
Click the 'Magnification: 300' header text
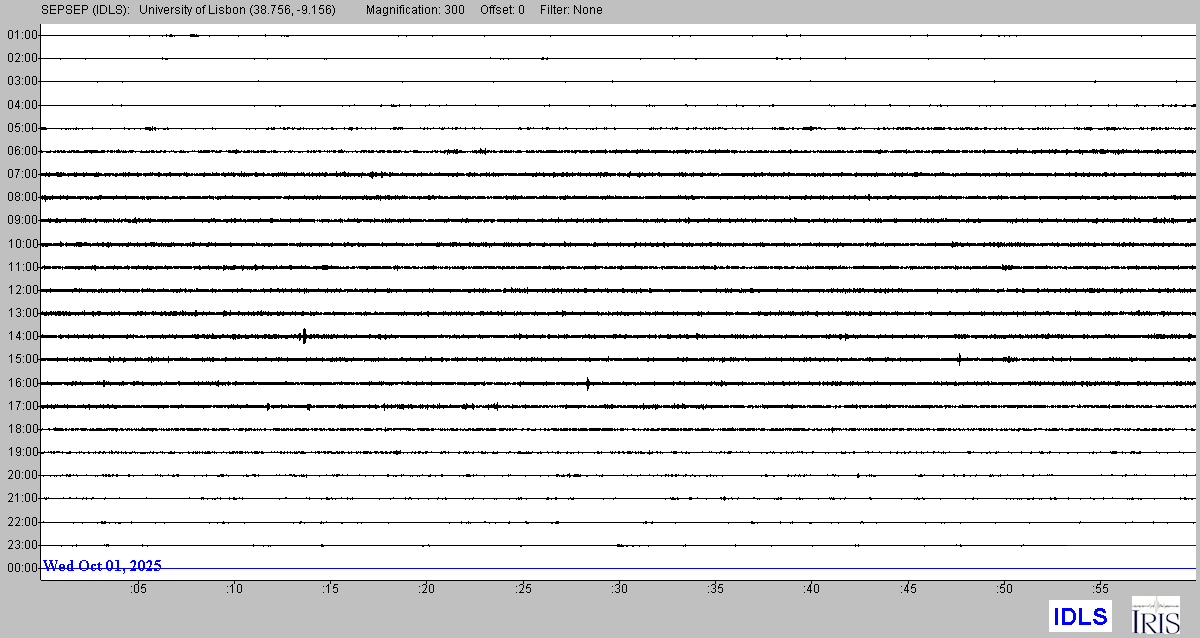point(415,10)
